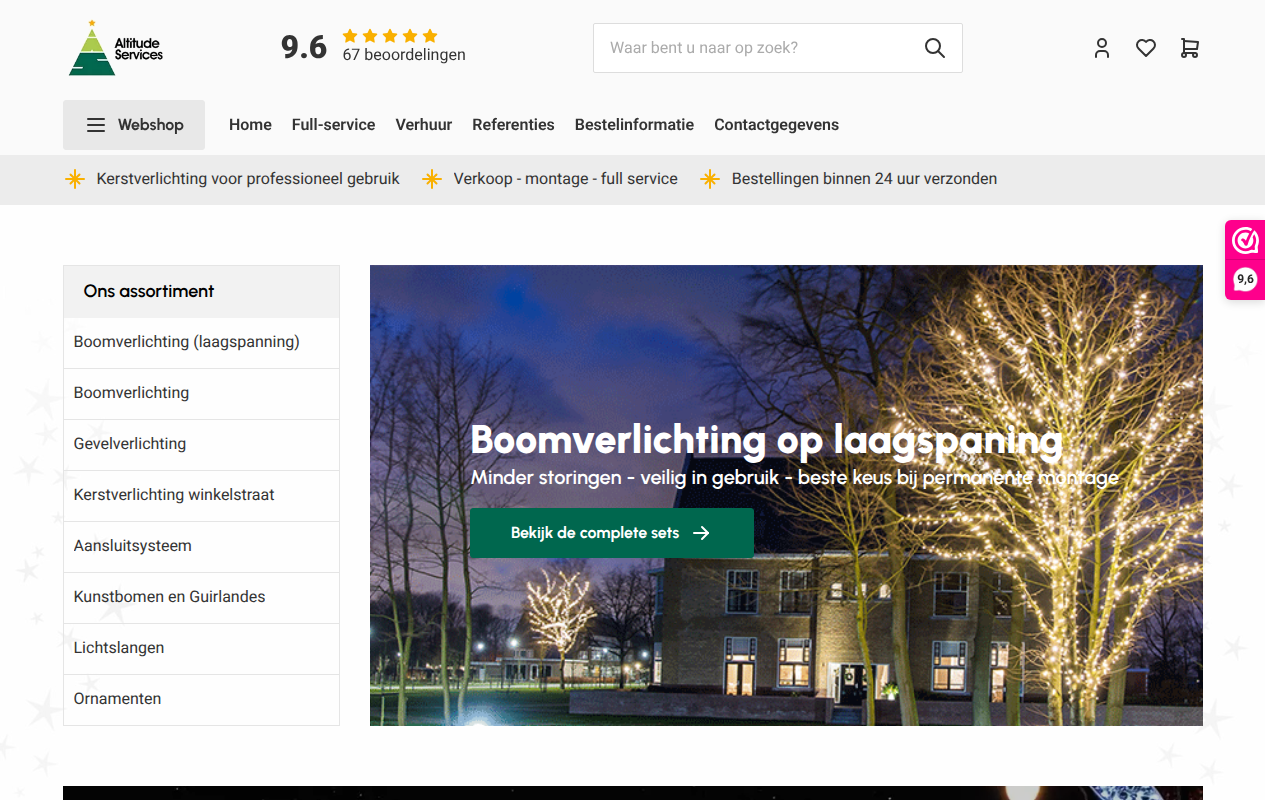Open the Full-service menu item
Viewport: 1280px width, 800px height.
(333, 125)
